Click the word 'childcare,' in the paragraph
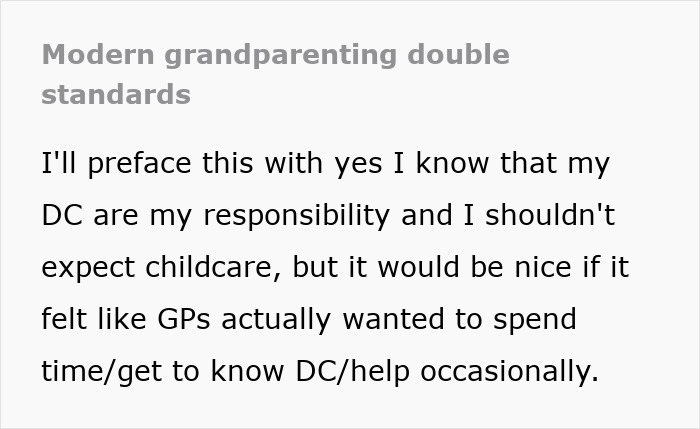Image resolution: width=700 pixels, height=429 pixels. click(213, 268)
